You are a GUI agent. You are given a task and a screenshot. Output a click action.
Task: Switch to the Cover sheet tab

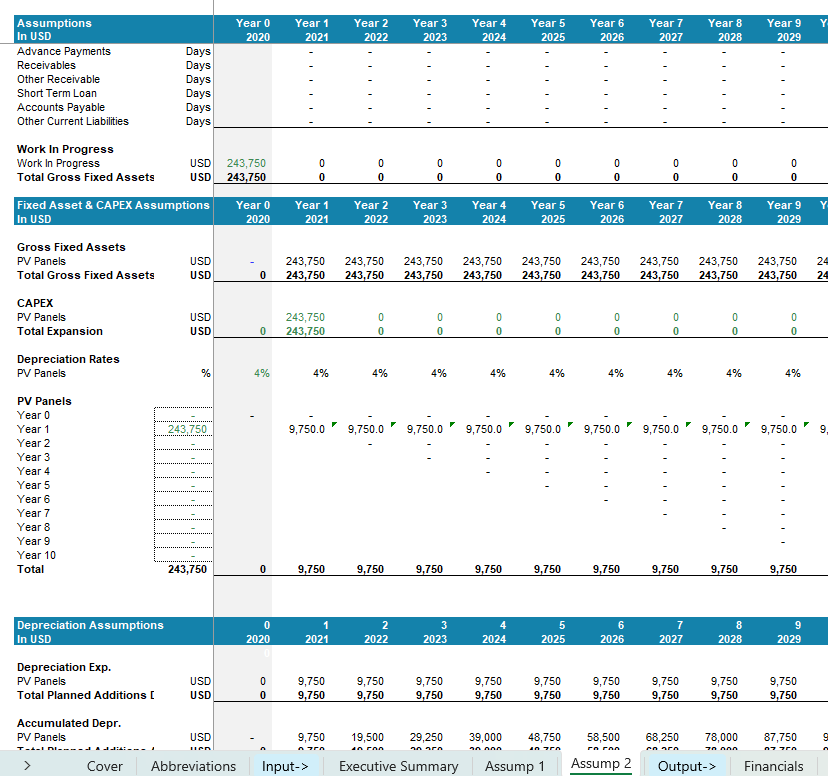coord(105,766)
